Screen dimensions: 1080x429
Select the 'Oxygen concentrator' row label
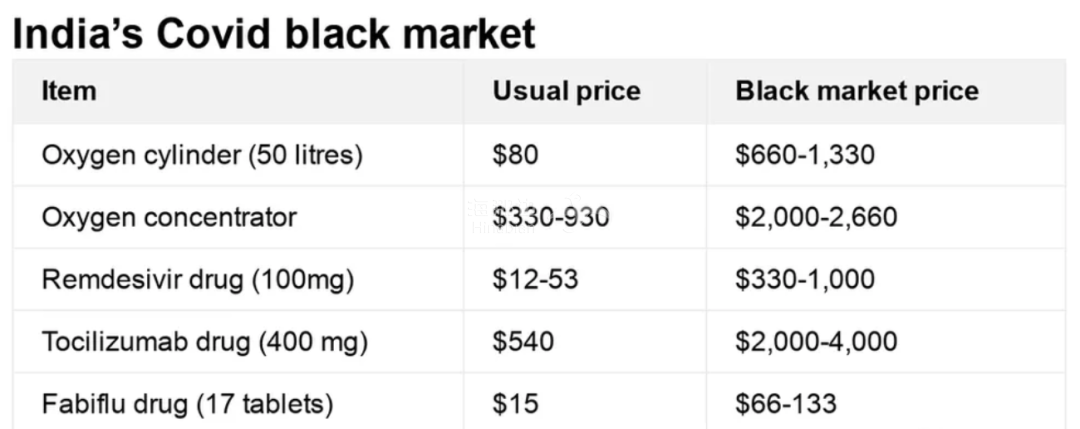[x=169, y=218]
